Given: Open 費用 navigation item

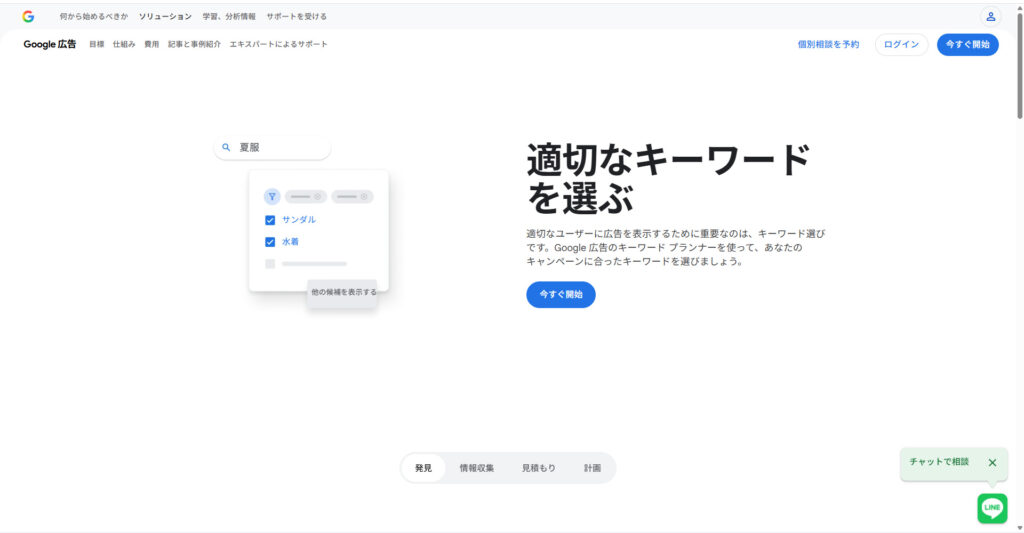Looking at the screenshot, I should [x=152, y=44].
